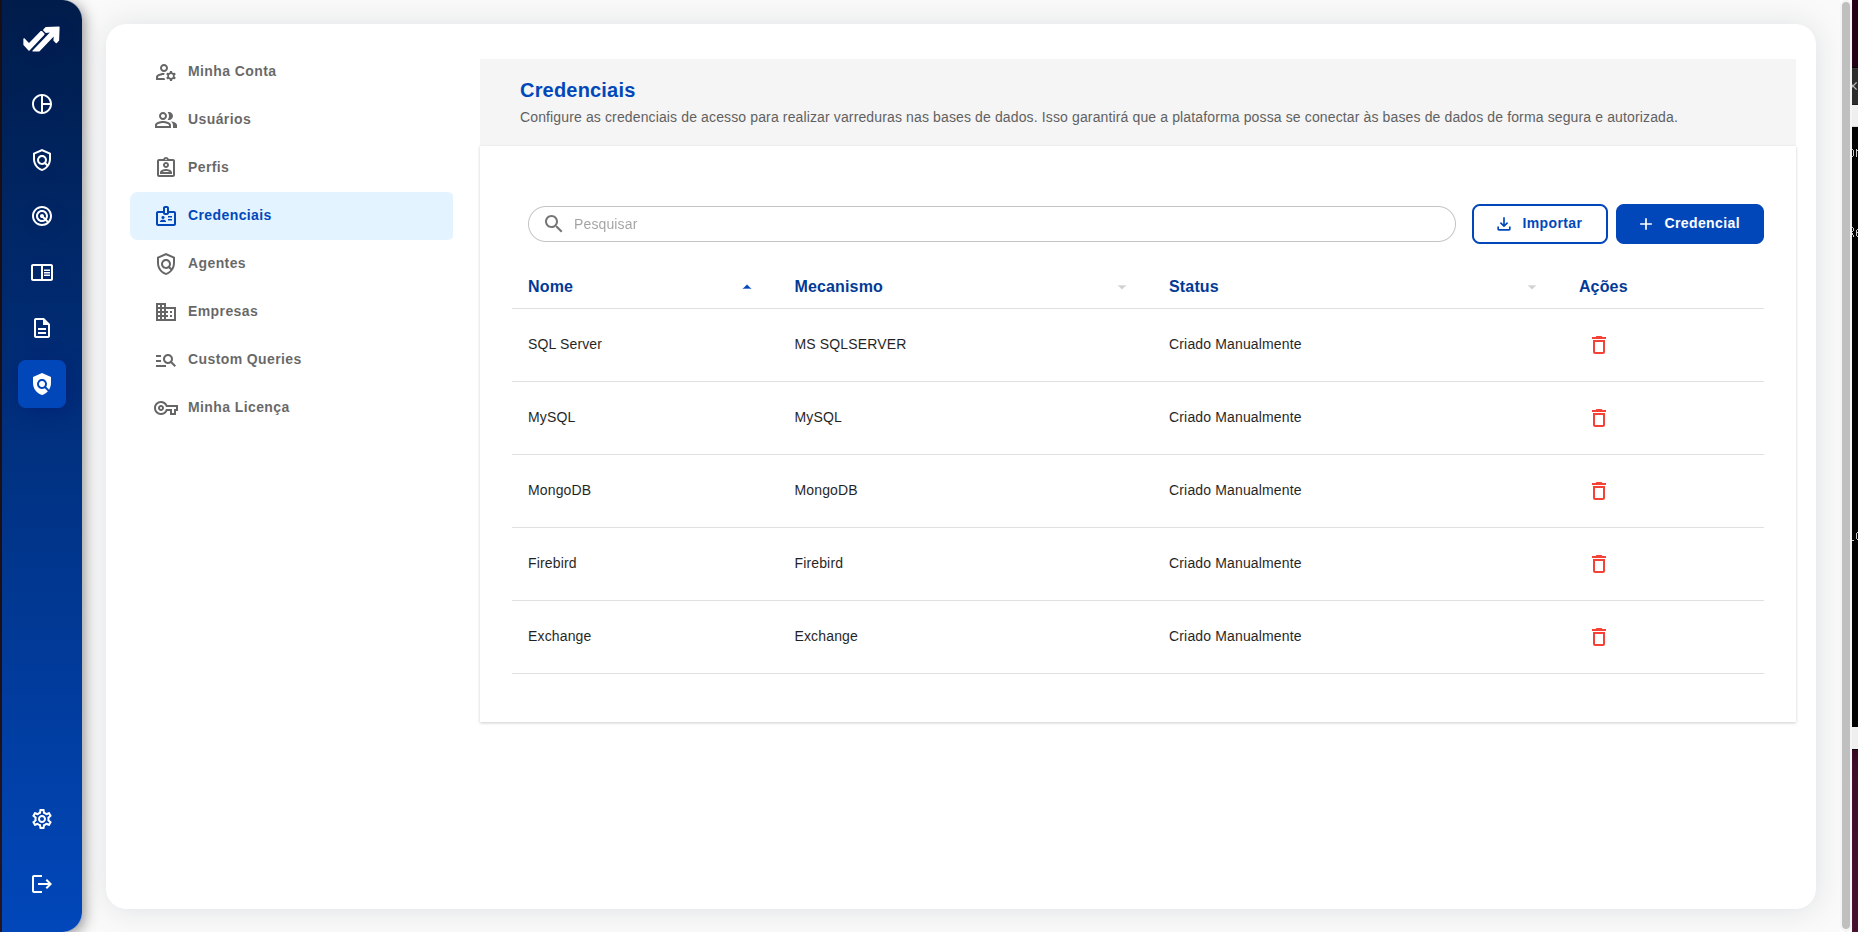The height and width of the screenshot is (932, 1858).
Task: Go to Usuários section
Action: (x=219, y=119)
